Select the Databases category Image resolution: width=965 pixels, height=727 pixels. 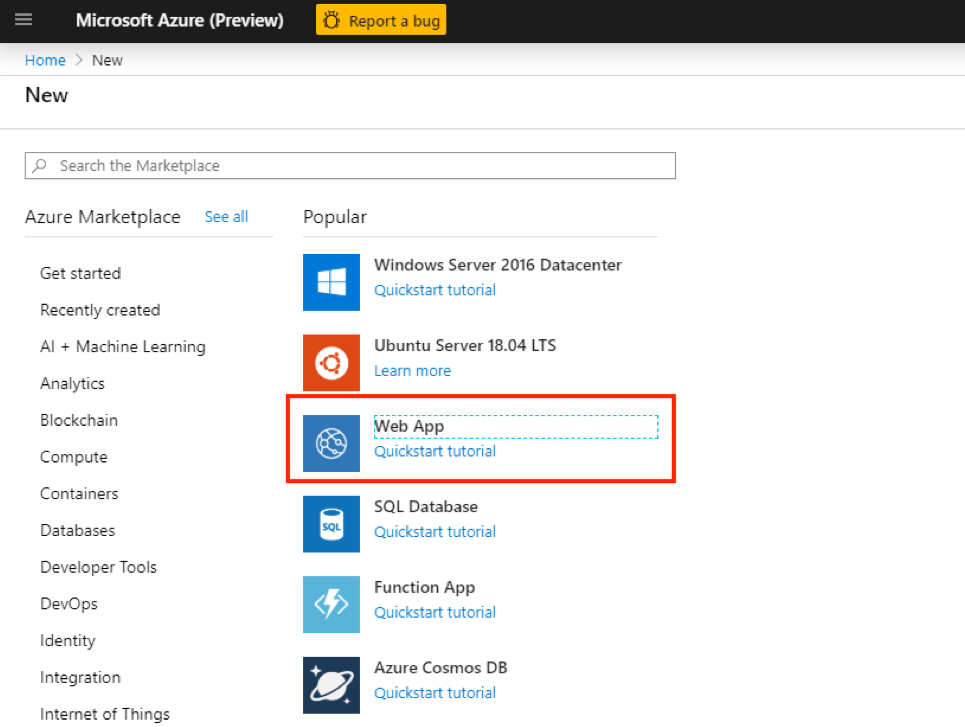coord(77,531)
